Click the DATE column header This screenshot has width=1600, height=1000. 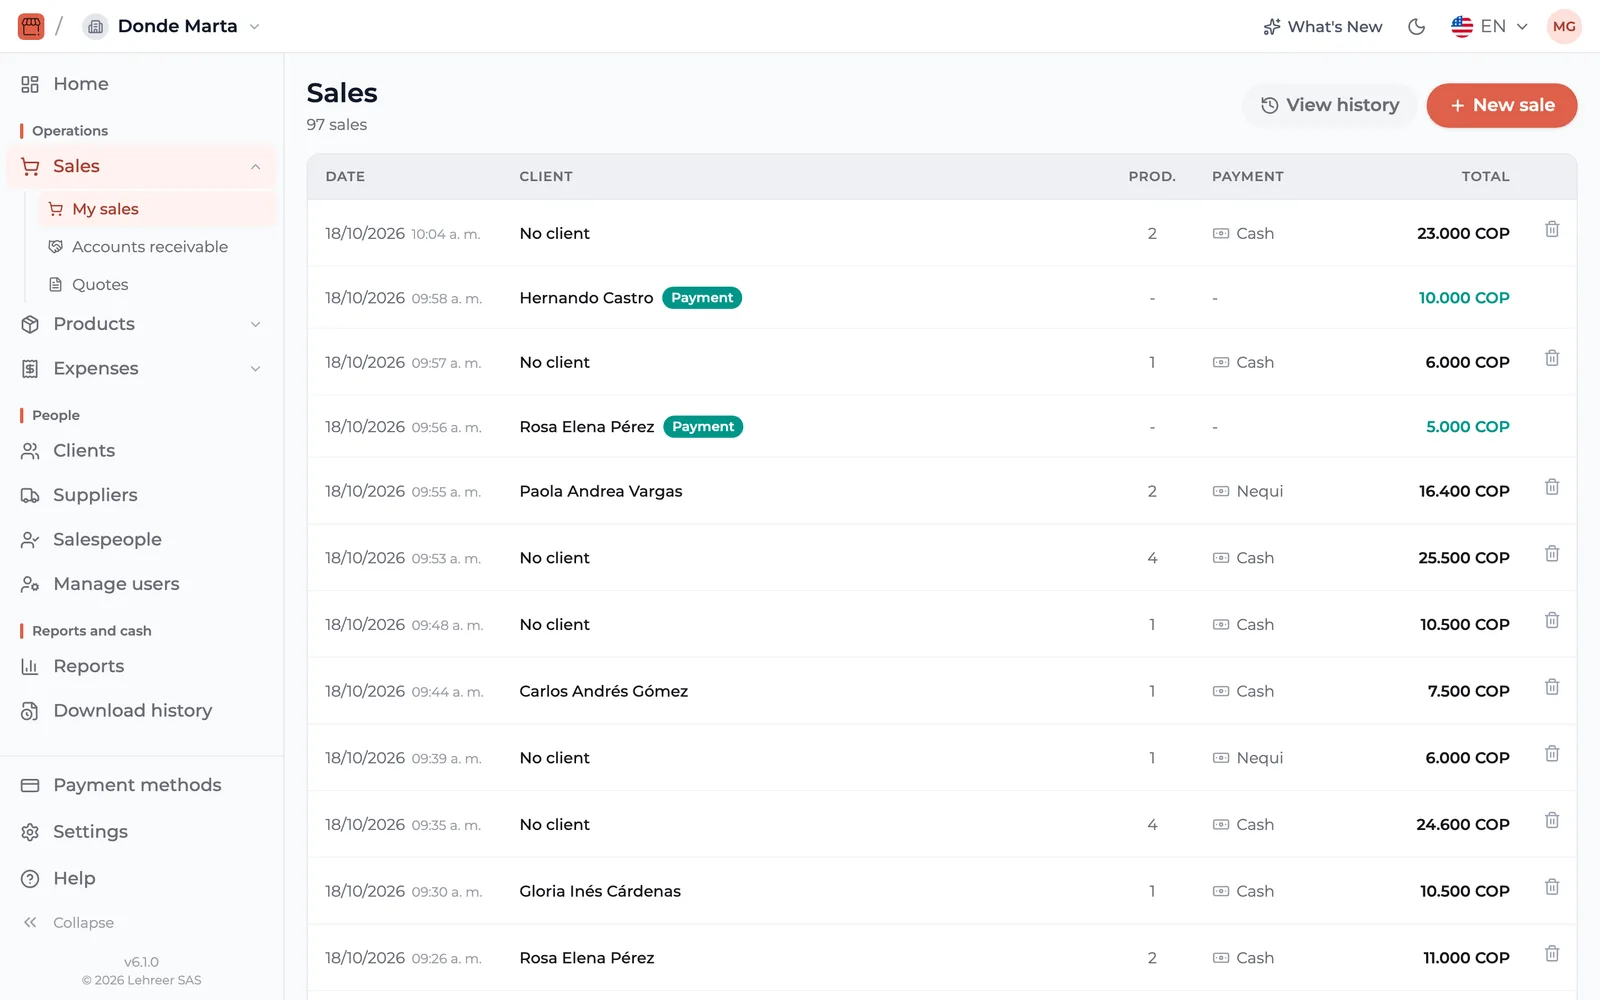(345, 177)
